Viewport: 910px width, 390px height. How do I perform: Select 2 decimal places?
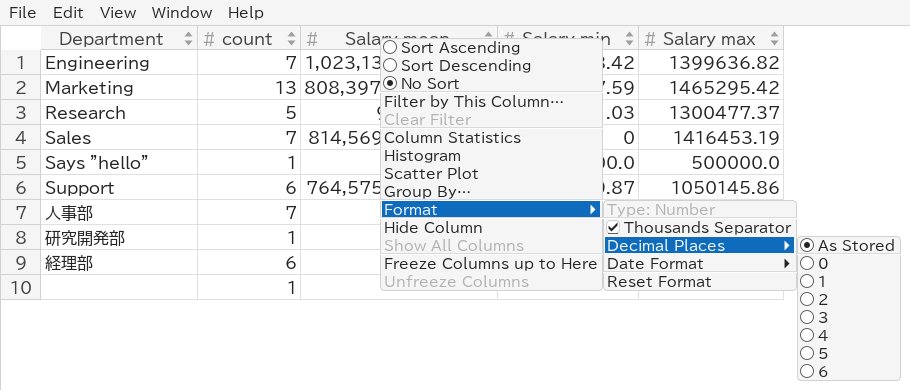(849, 299)
